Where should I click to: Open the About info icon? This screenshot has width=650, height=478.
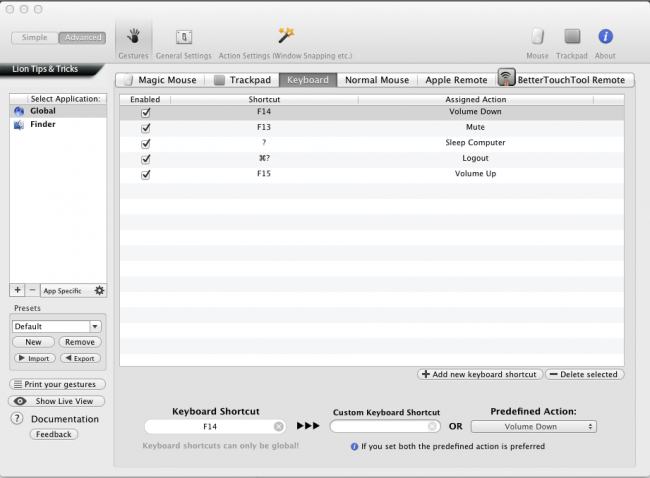(x=605, y=36)
